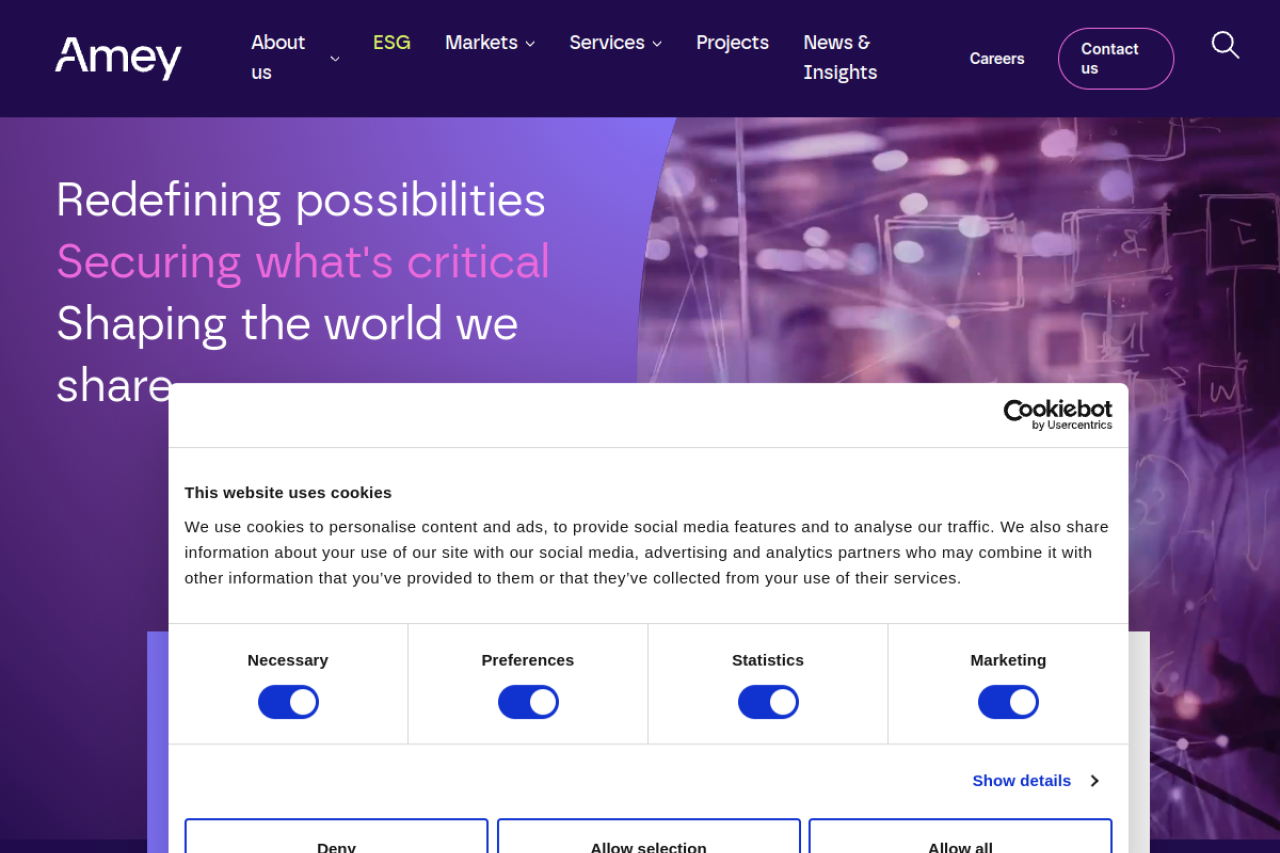Click the 'Securing what's critical' pink headline

click(x=303, y=261)
